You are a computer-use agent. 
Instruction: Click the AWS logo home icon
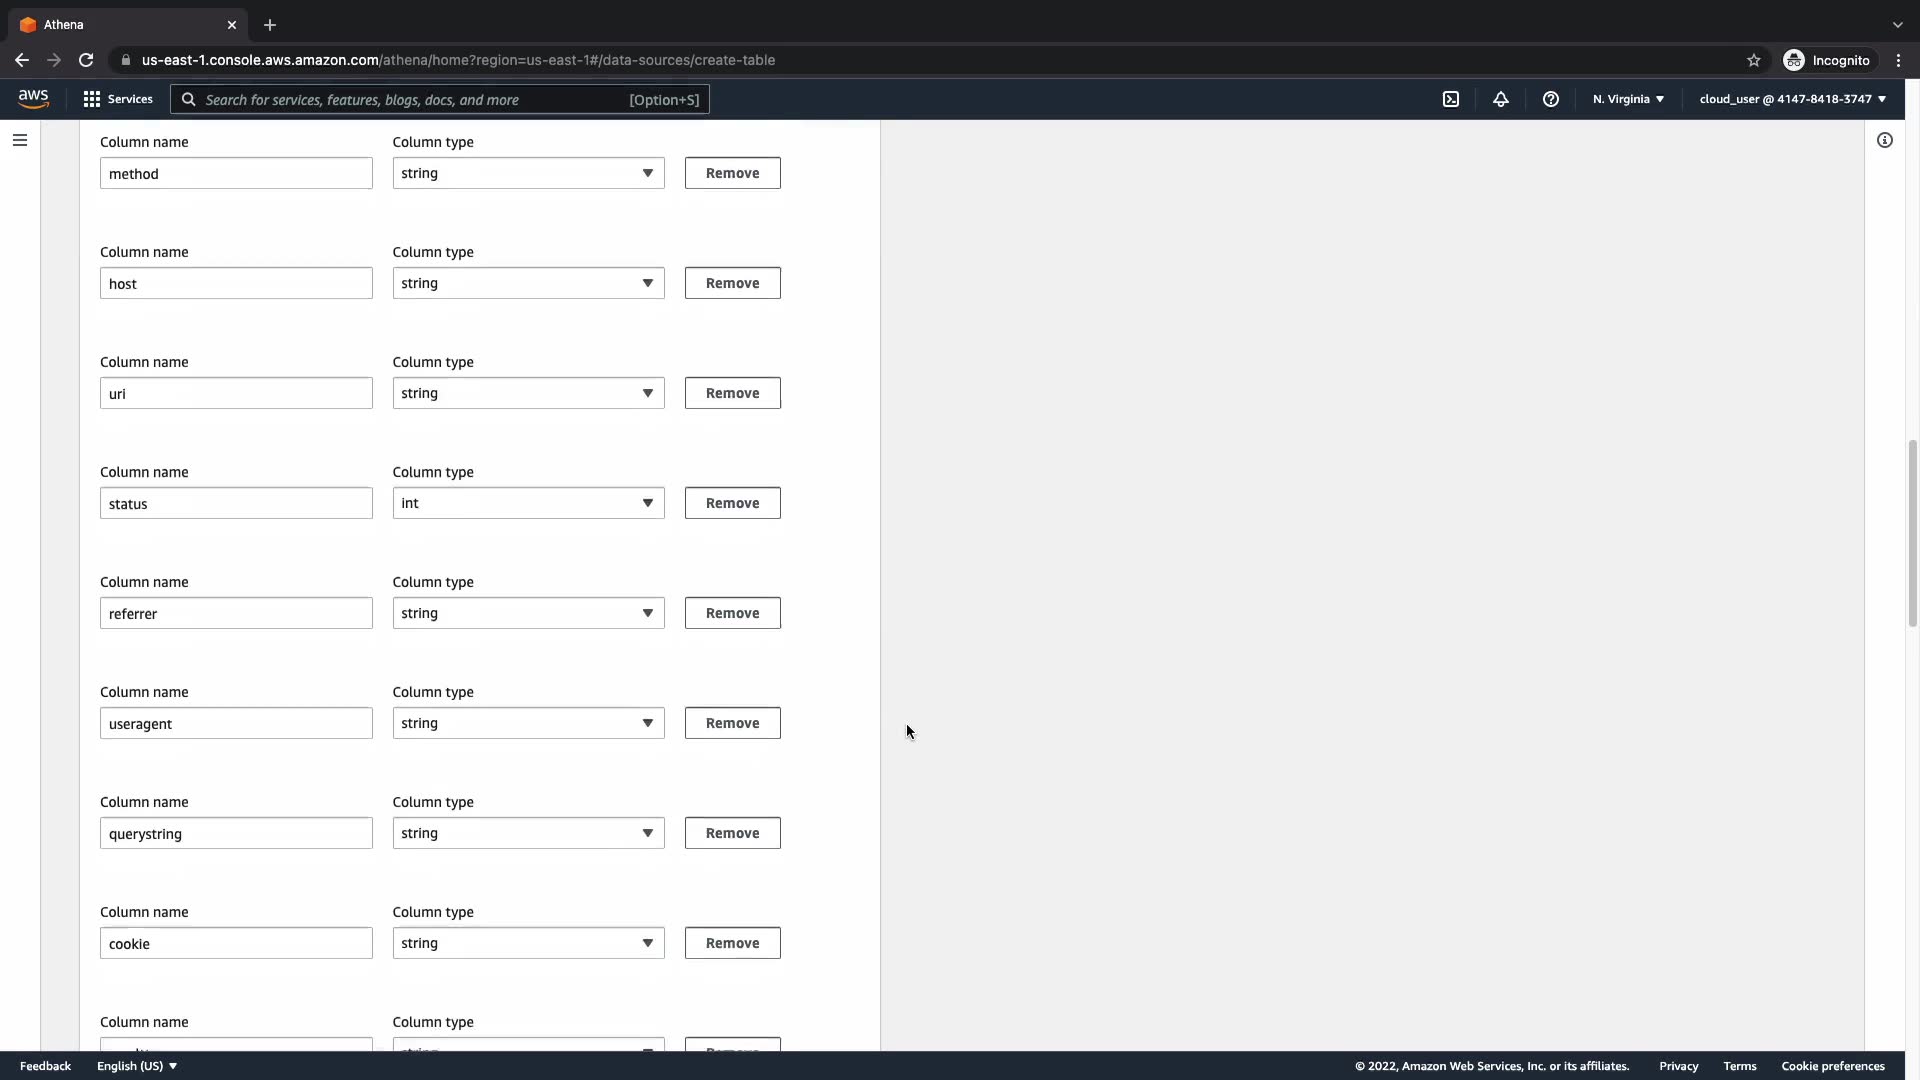[33, 98]
